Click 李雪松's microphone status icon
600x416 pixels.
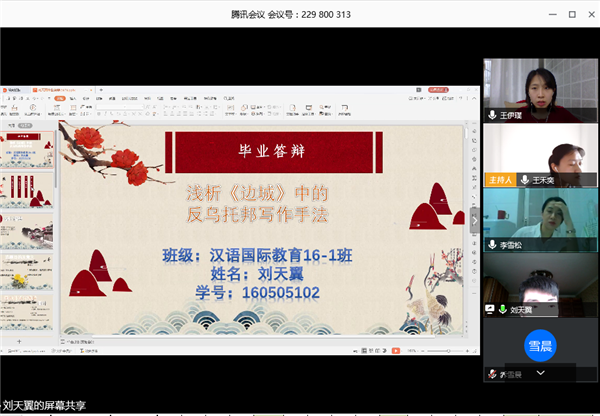click(492, 245)
